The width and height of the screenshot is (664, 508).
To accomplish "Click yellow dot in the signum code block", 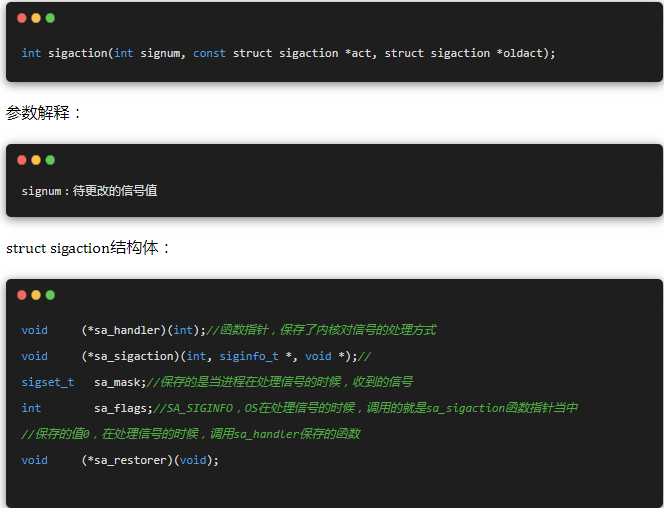I will click(x=36, y=160).
